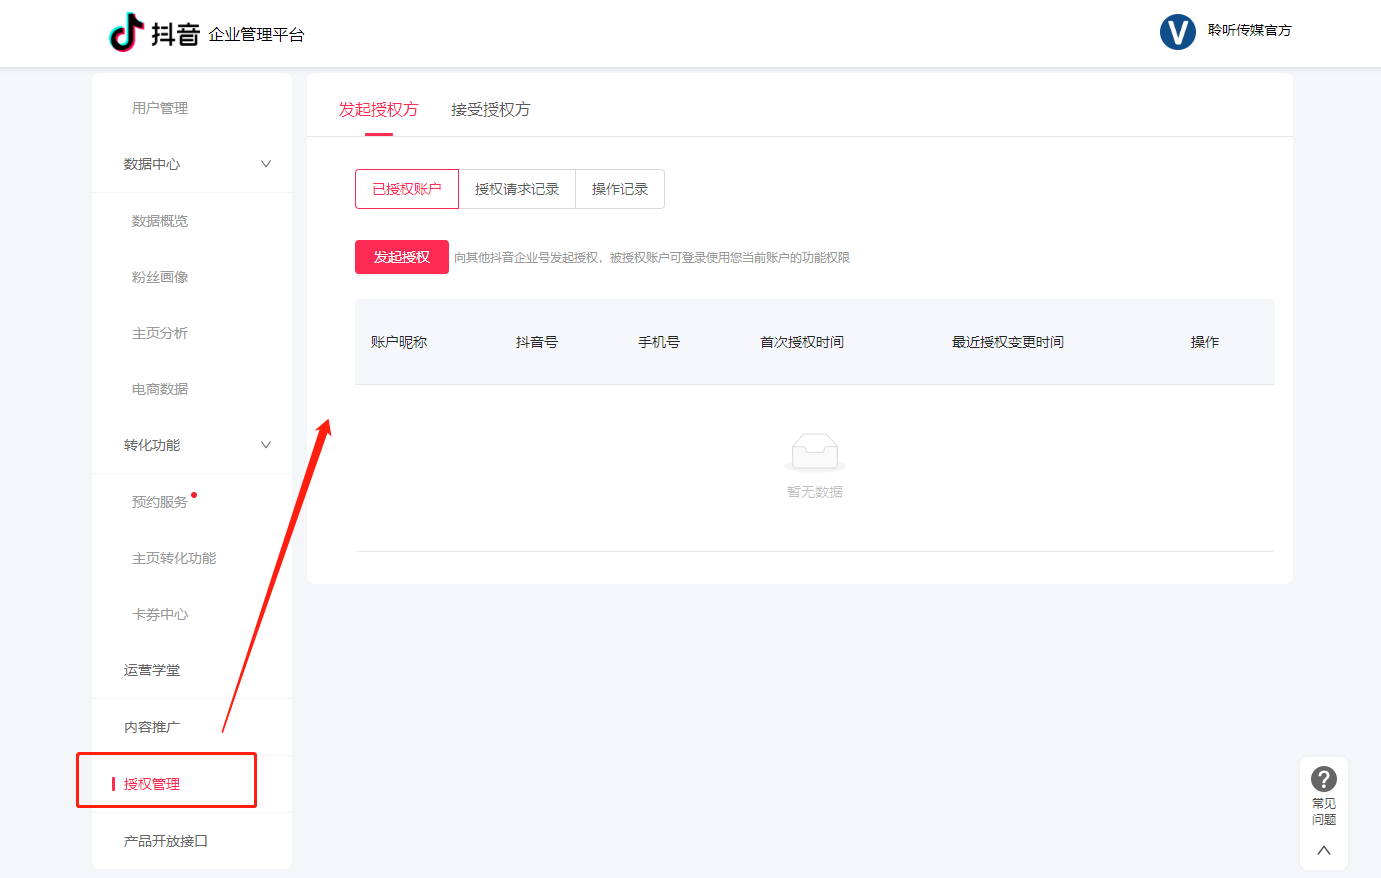Click the back-to-top arrow icon
The height and width of the screenshot is (878, 1381).
[1324, 850]
